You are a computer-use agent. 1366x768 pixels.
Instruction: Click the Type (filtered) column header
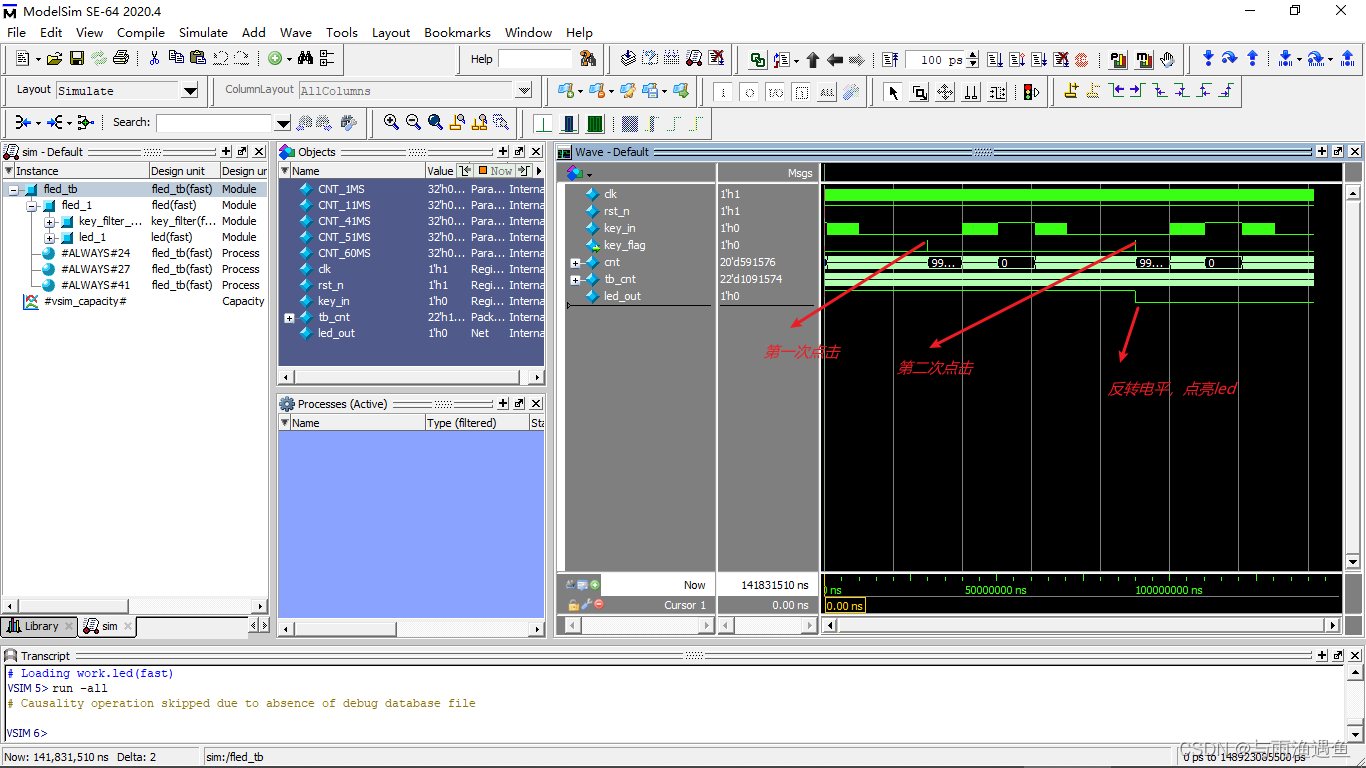475,423
